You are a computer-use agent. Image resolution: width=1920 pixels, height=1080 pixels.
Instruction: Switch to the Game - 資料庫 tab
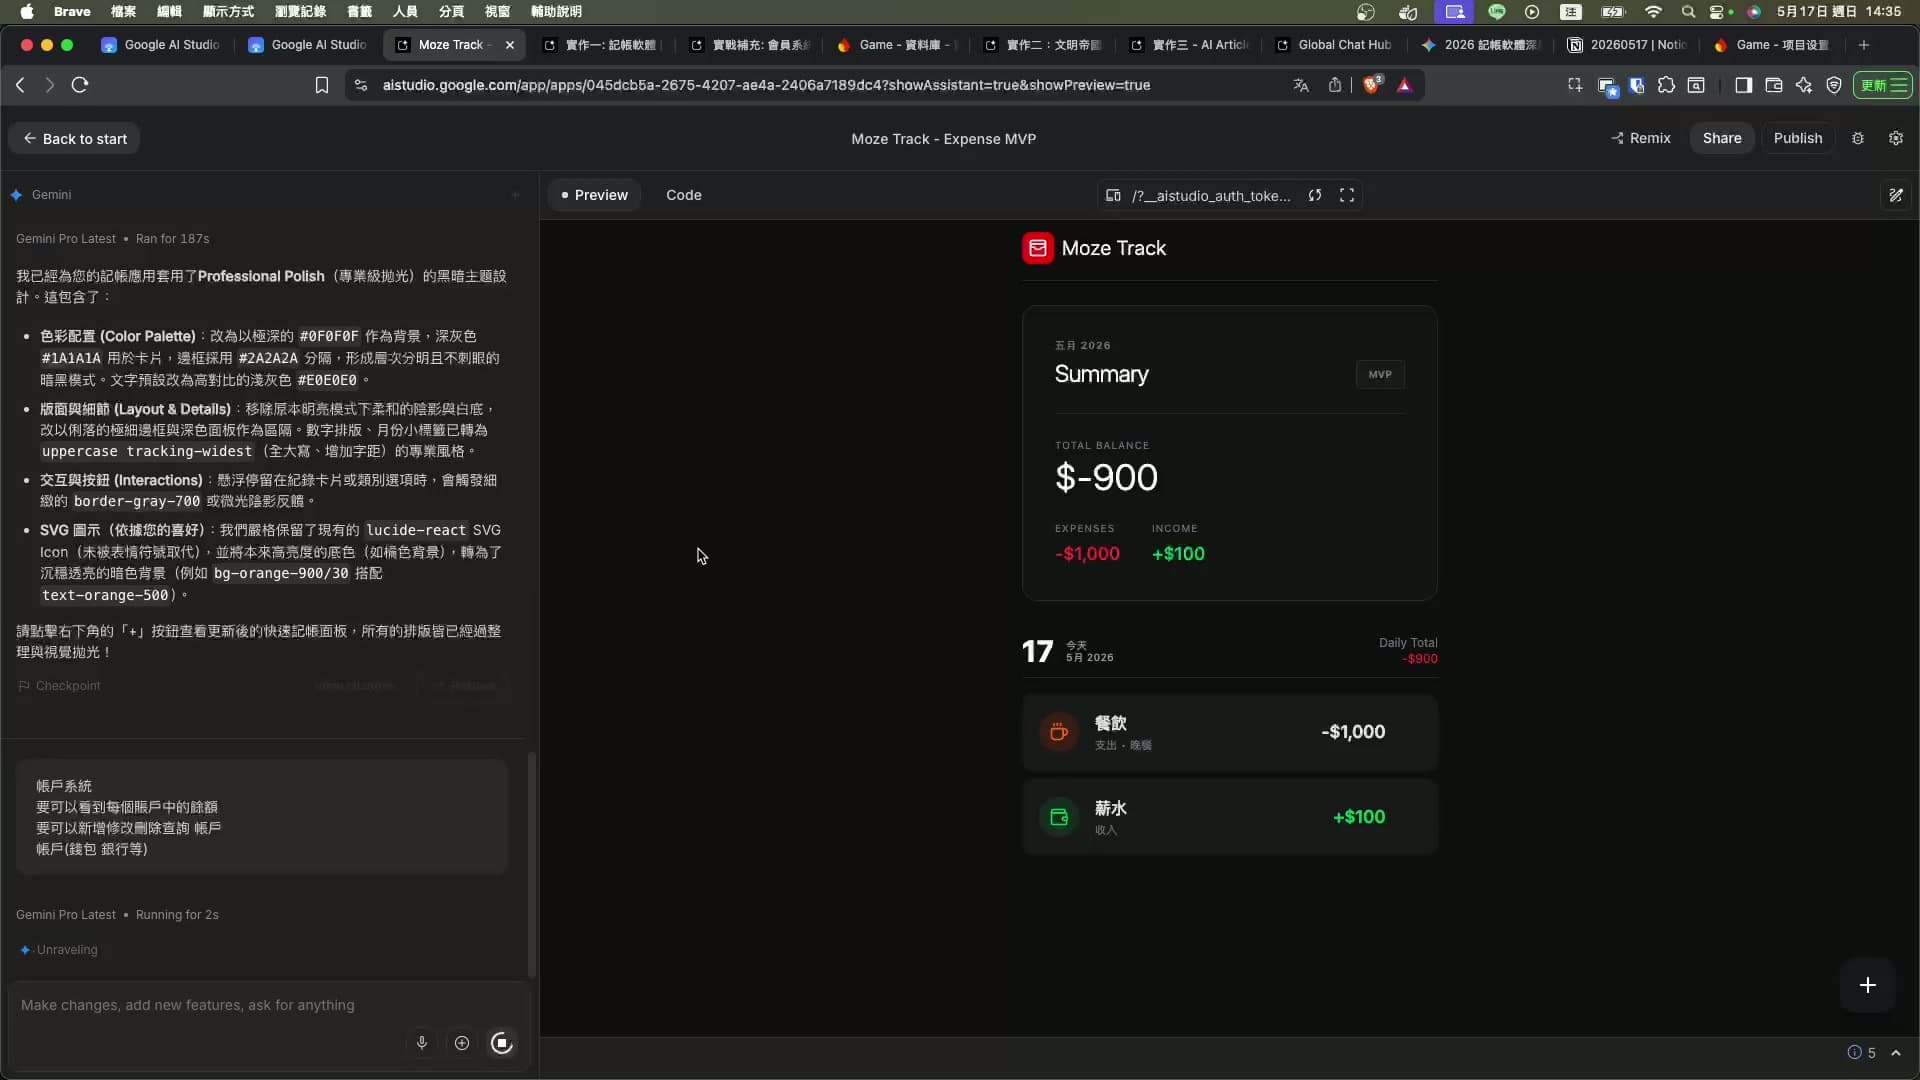click(897, 45)
